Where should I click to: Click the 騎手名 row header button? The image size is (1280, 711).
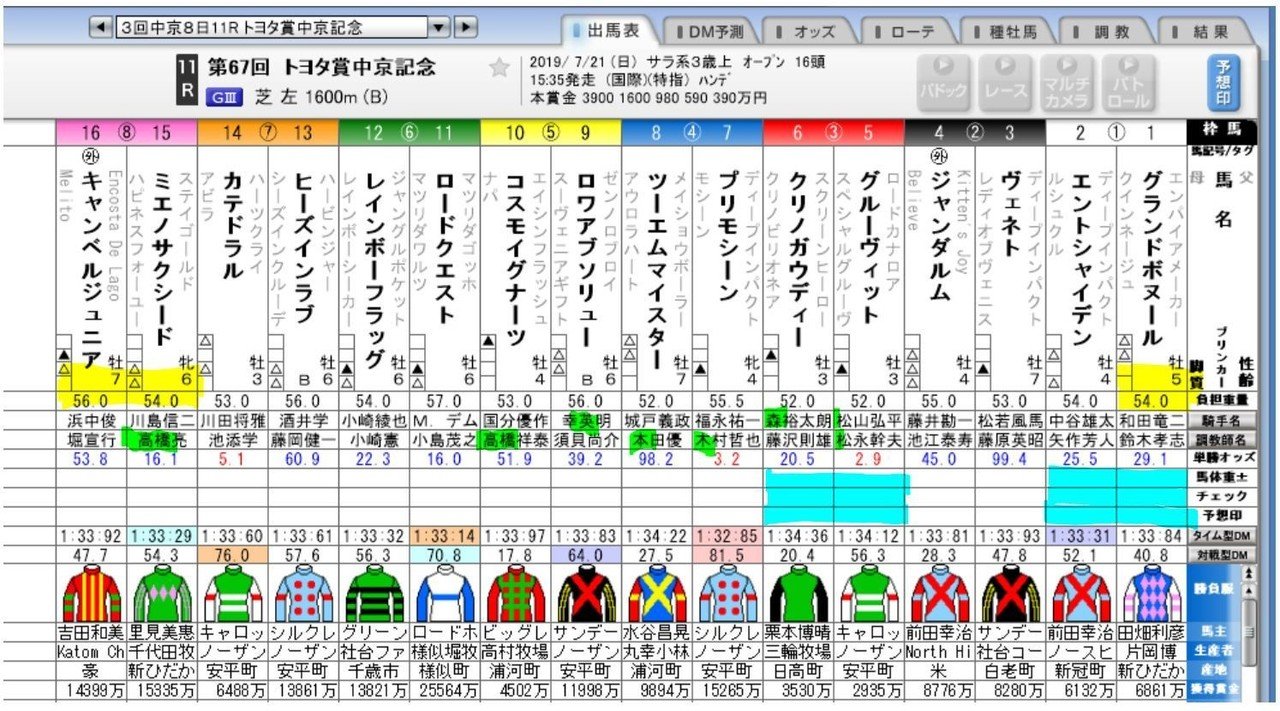[x=1222, y=422]
